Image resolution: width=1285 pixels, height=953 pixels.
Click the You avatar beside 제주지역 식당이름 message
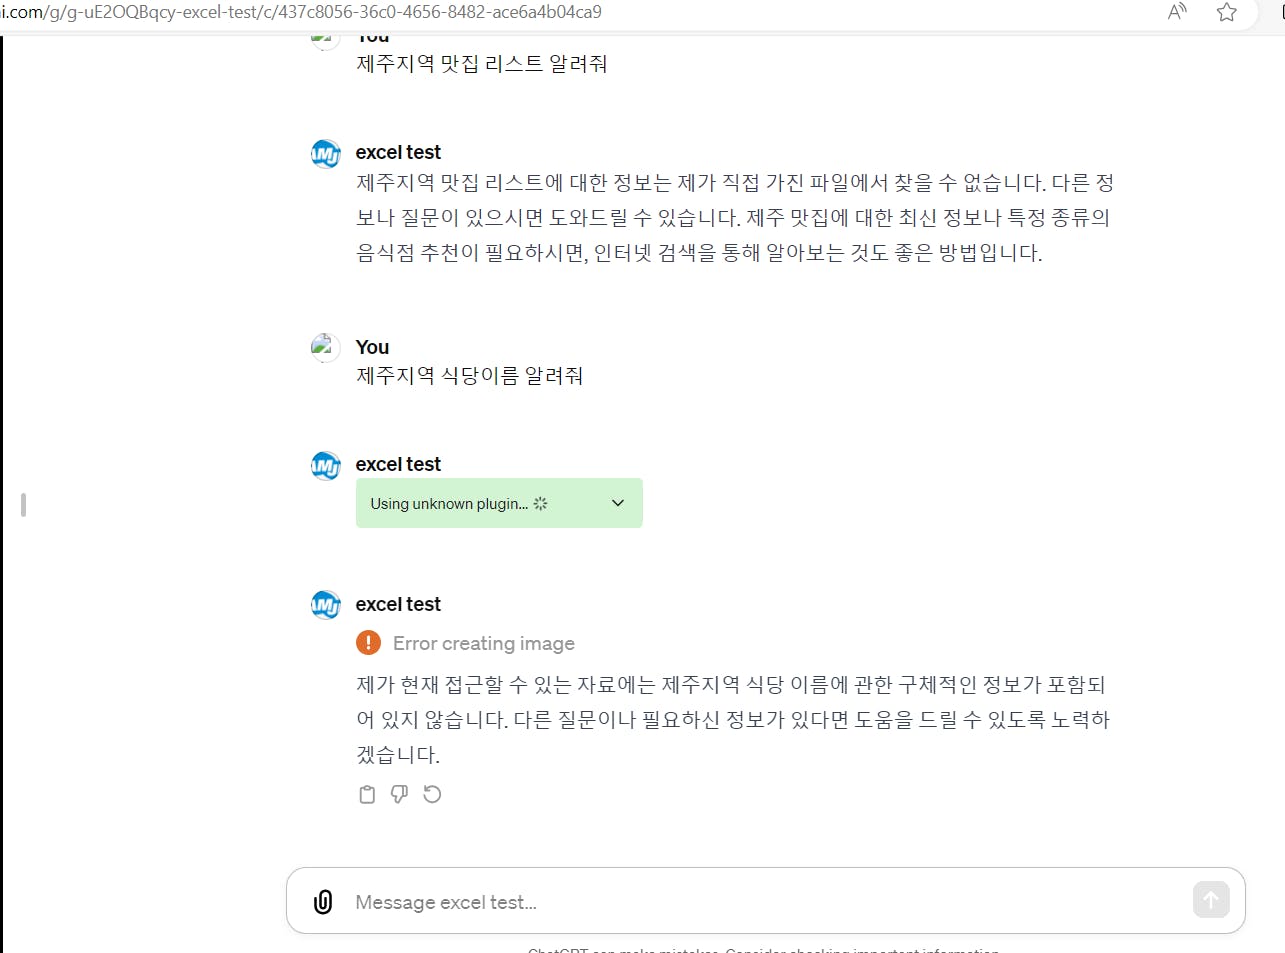pos(325,348)
